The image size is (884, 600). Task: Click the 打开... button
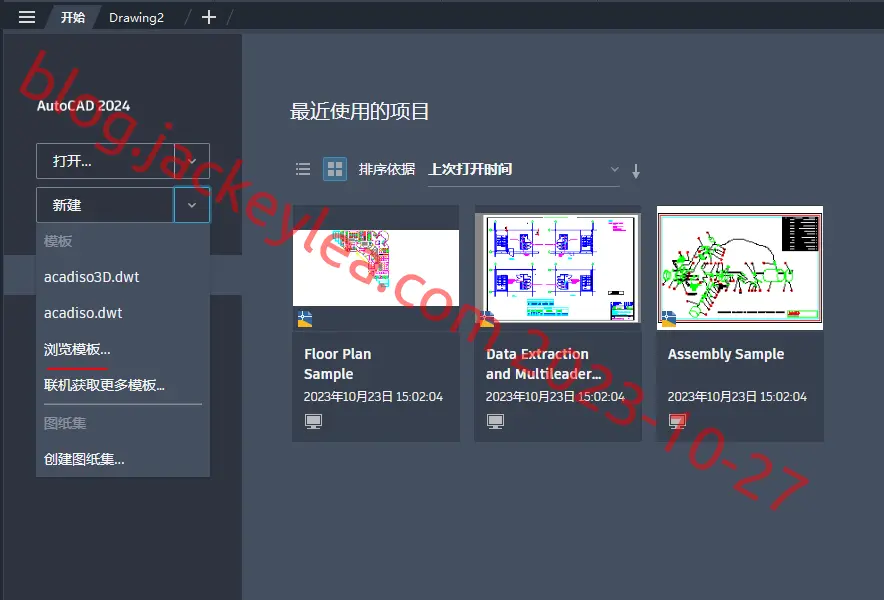105,161
